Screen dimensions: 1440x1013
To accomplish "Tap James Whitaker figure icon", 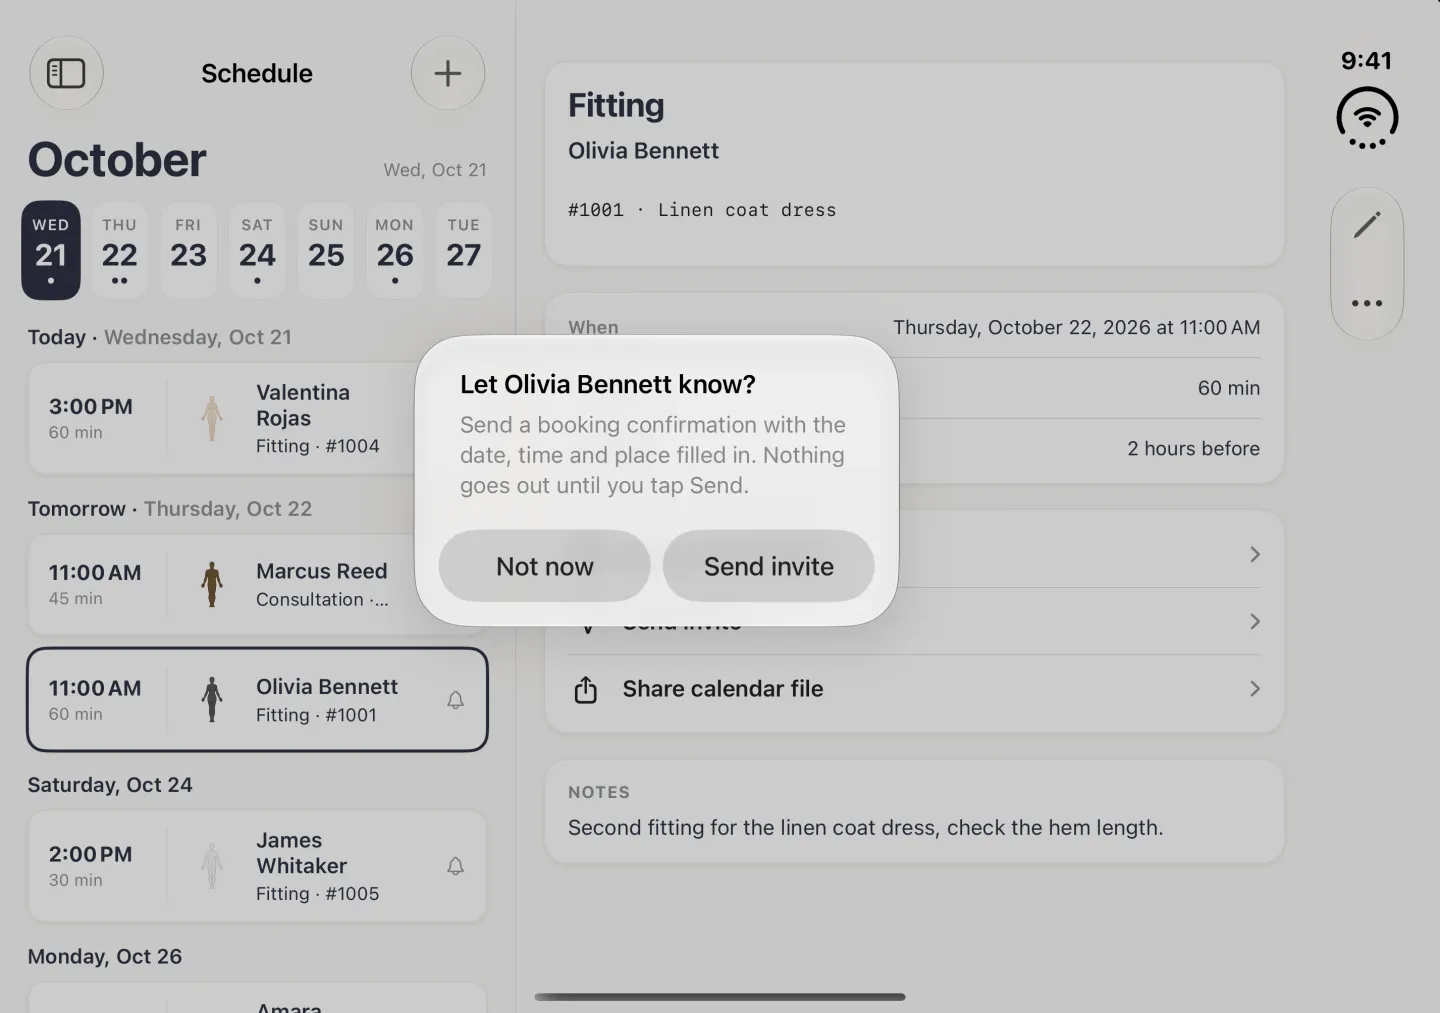I will (x=211, y=866).
